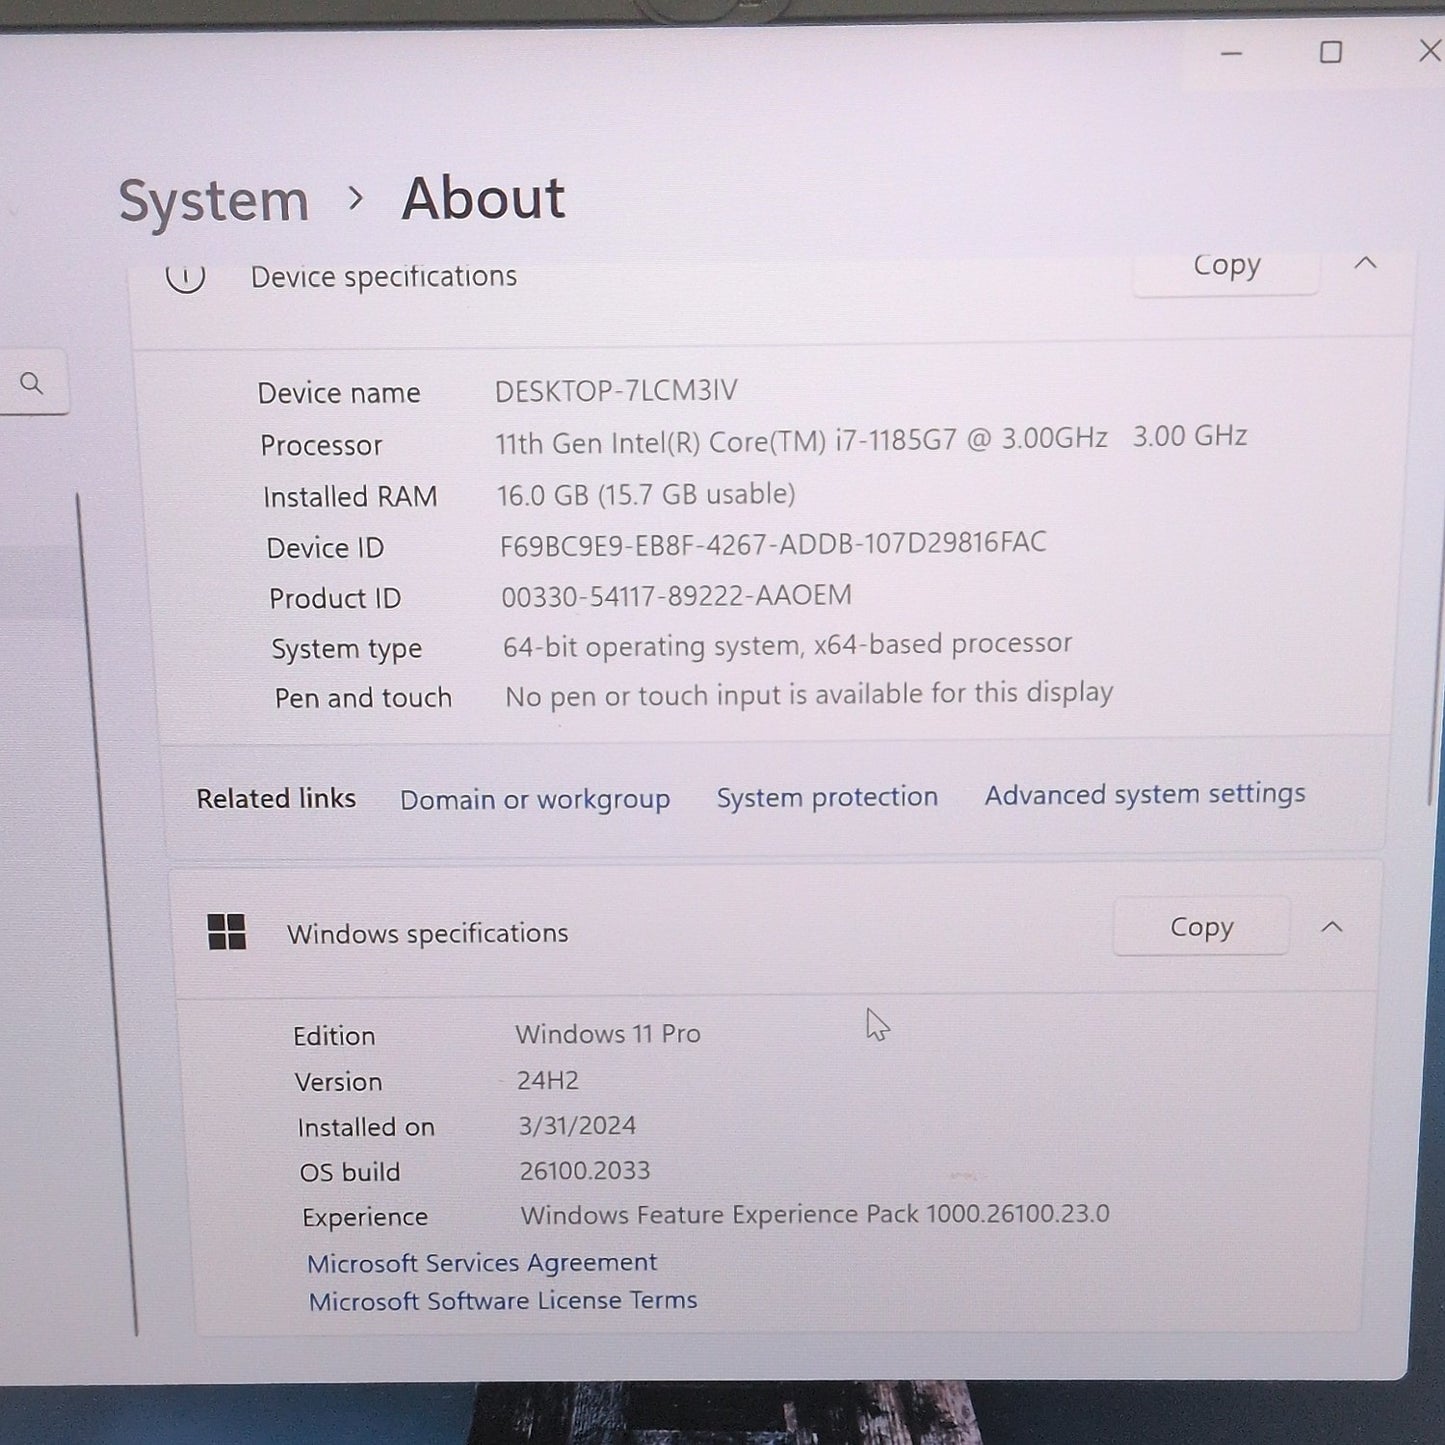Select Installed RAM value 16.0 GB
Viewport: 1445px width, 1445px height.
coord(646,494)
